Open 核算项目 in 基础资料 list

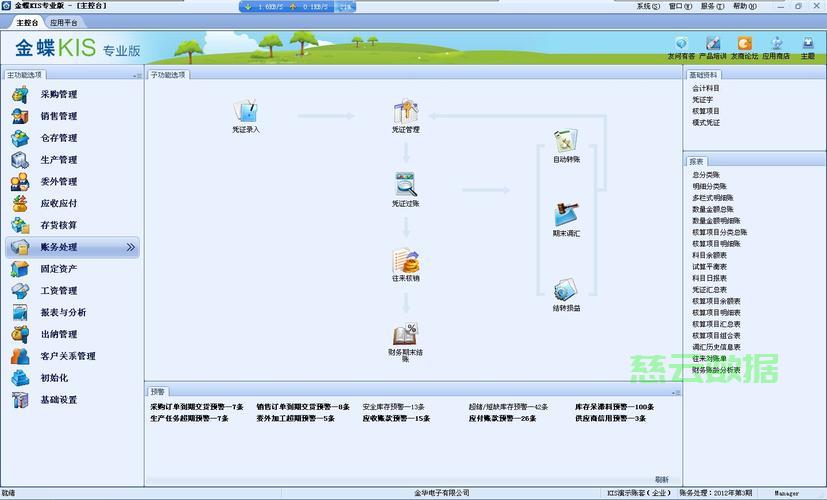pyautogui.click(x=706, y=111)
